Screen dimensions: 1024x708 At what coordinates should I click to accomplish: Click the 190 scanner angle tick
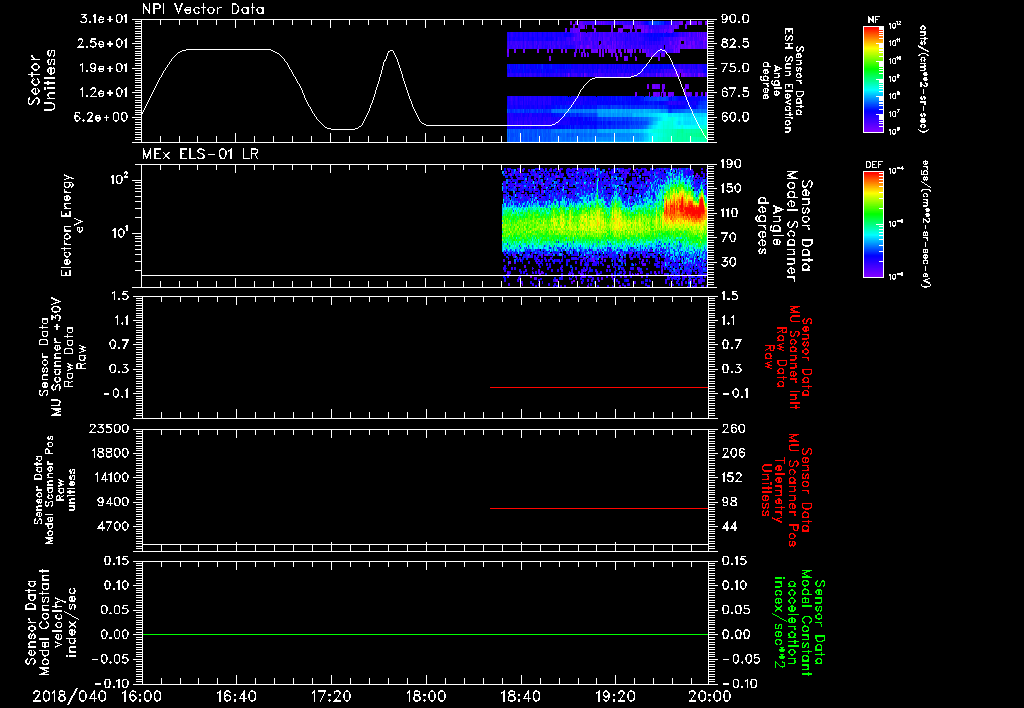731,164
